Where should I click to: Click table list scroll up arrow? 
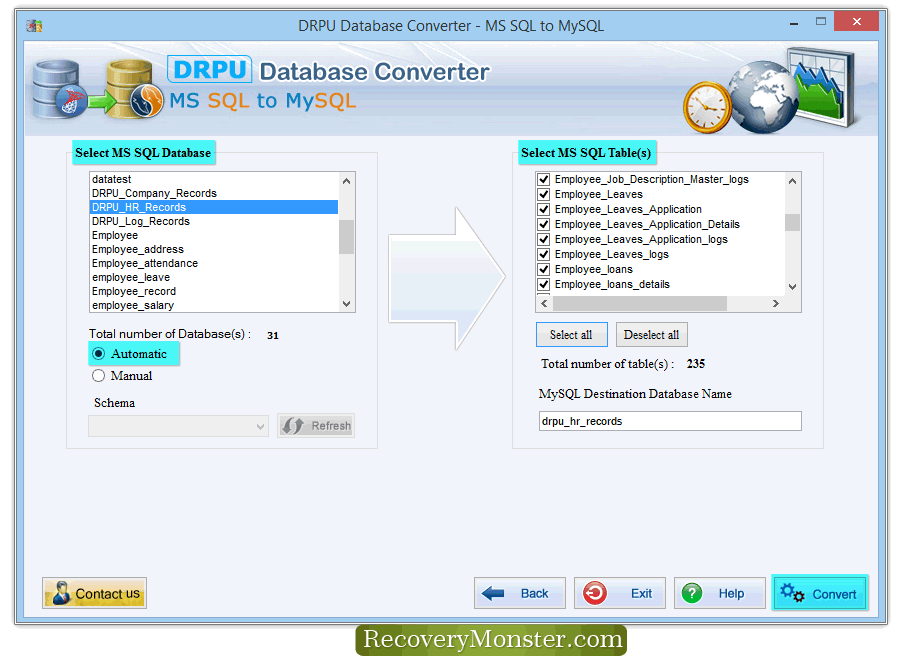coord(793,181)
